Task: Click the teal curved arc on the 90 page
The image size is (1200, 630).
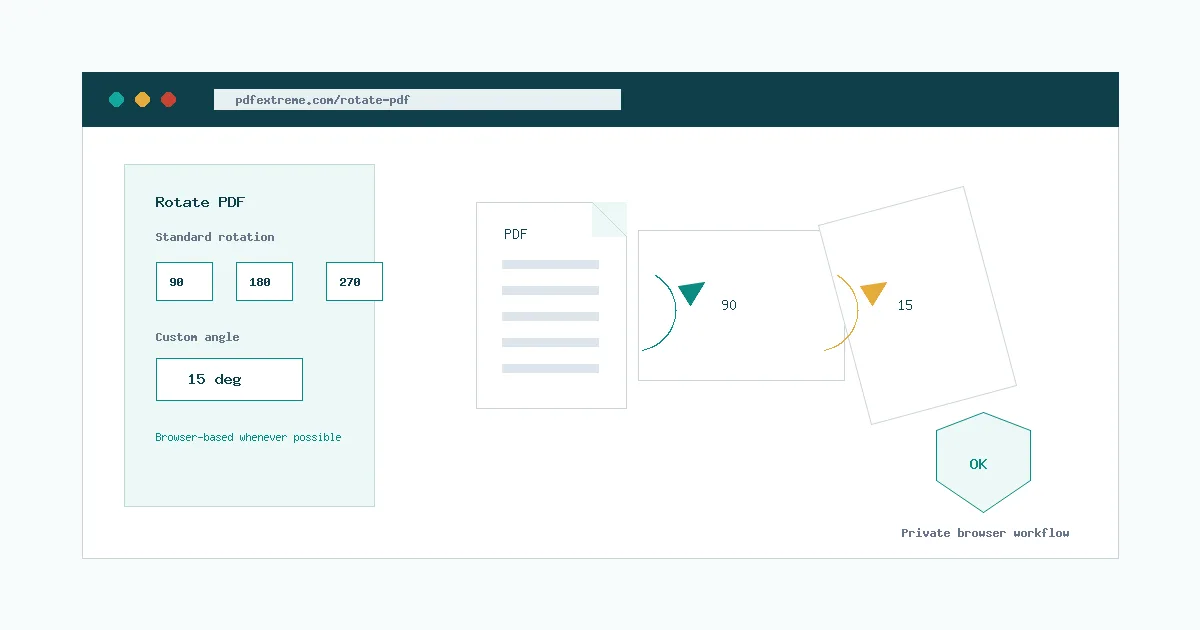Action: (x=660, y=312)
